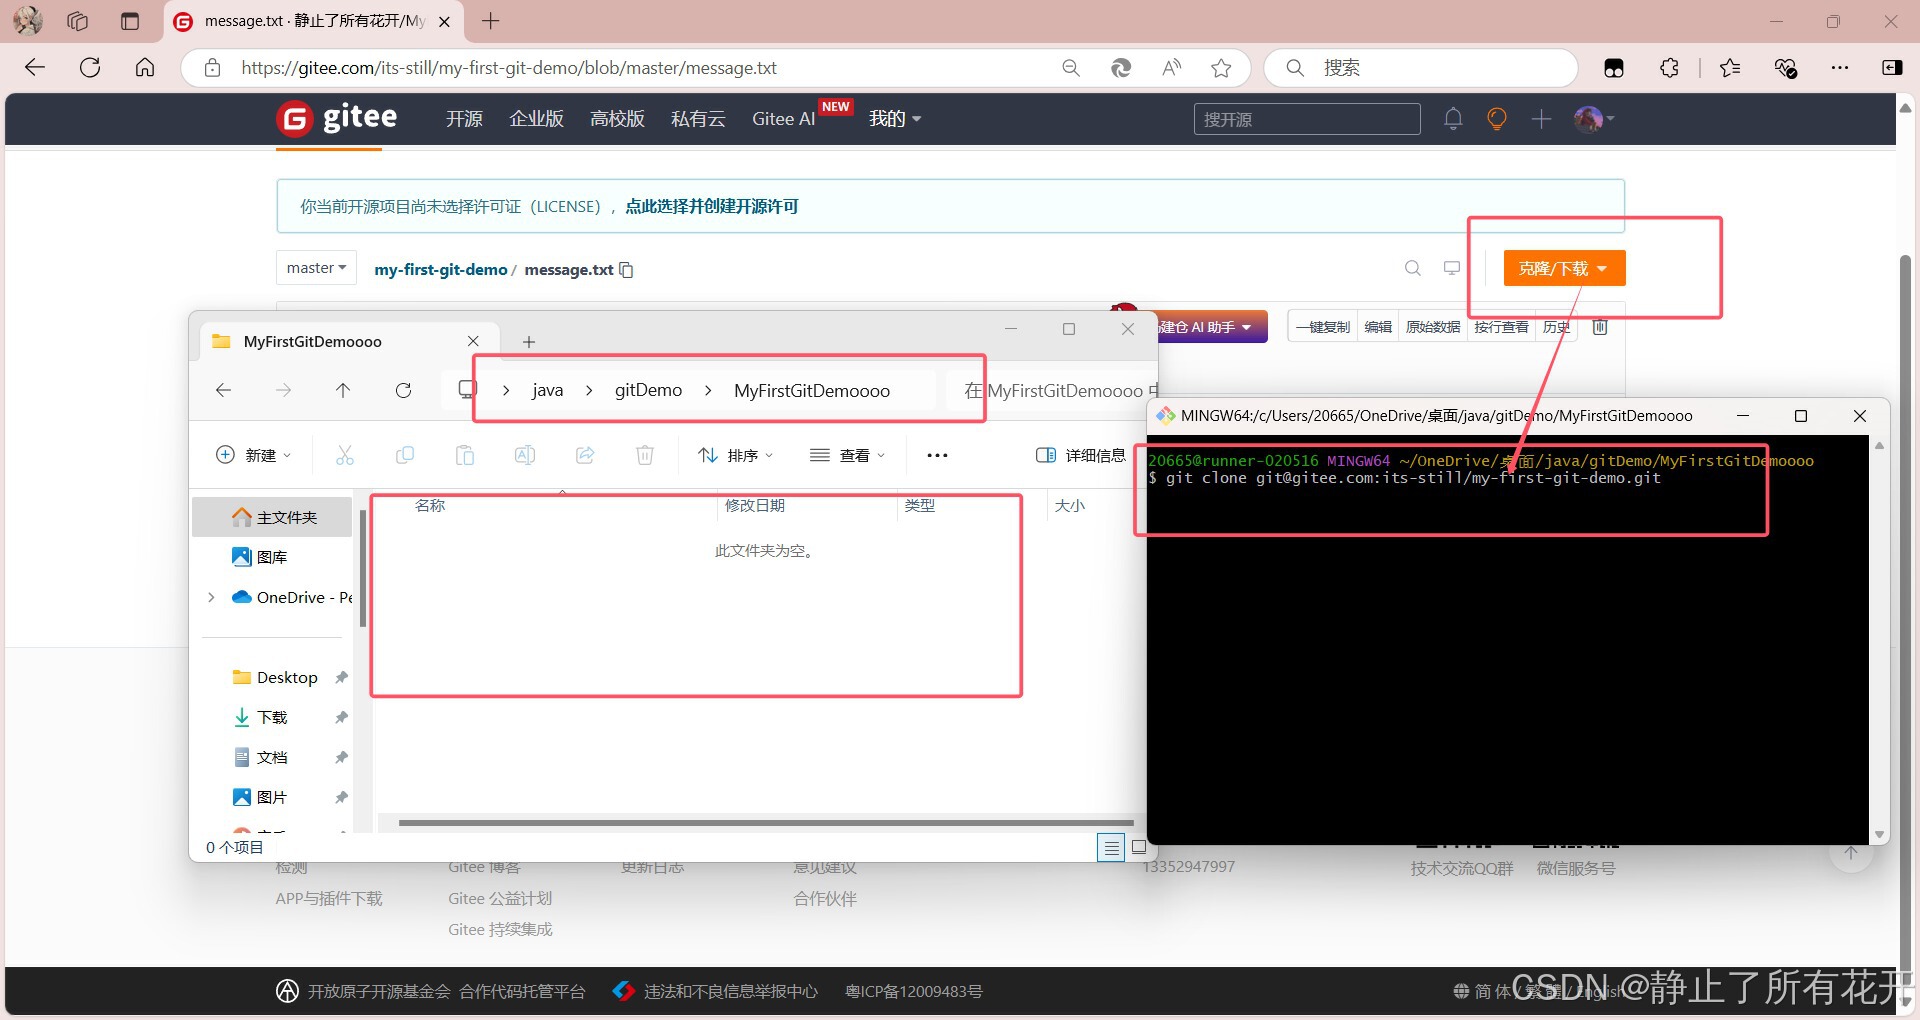Click the 原始数据 button
Image resolution: width=1920 pixels, height=1020 pixels.
pyautogui.click(x=1433, y=327)
